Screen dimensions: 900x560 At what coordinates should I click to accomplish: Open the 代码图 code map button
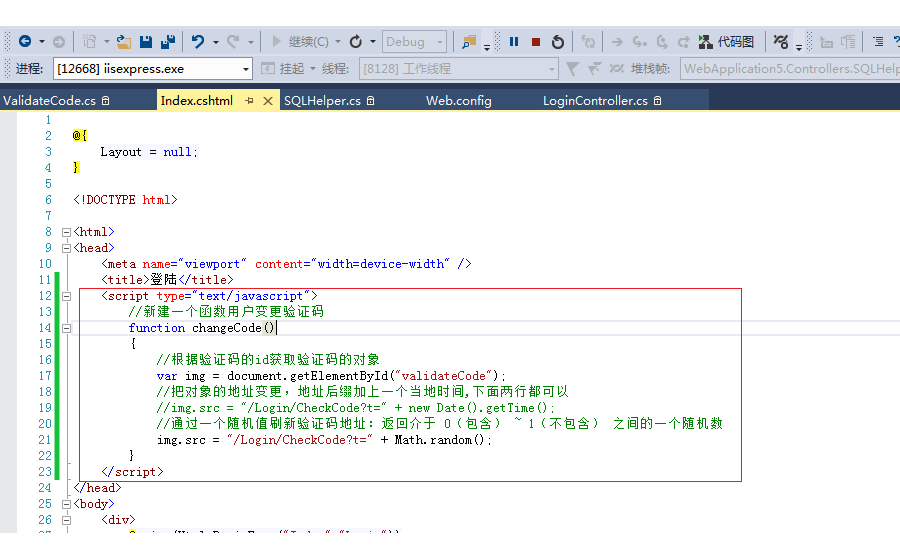coord(726,41)
